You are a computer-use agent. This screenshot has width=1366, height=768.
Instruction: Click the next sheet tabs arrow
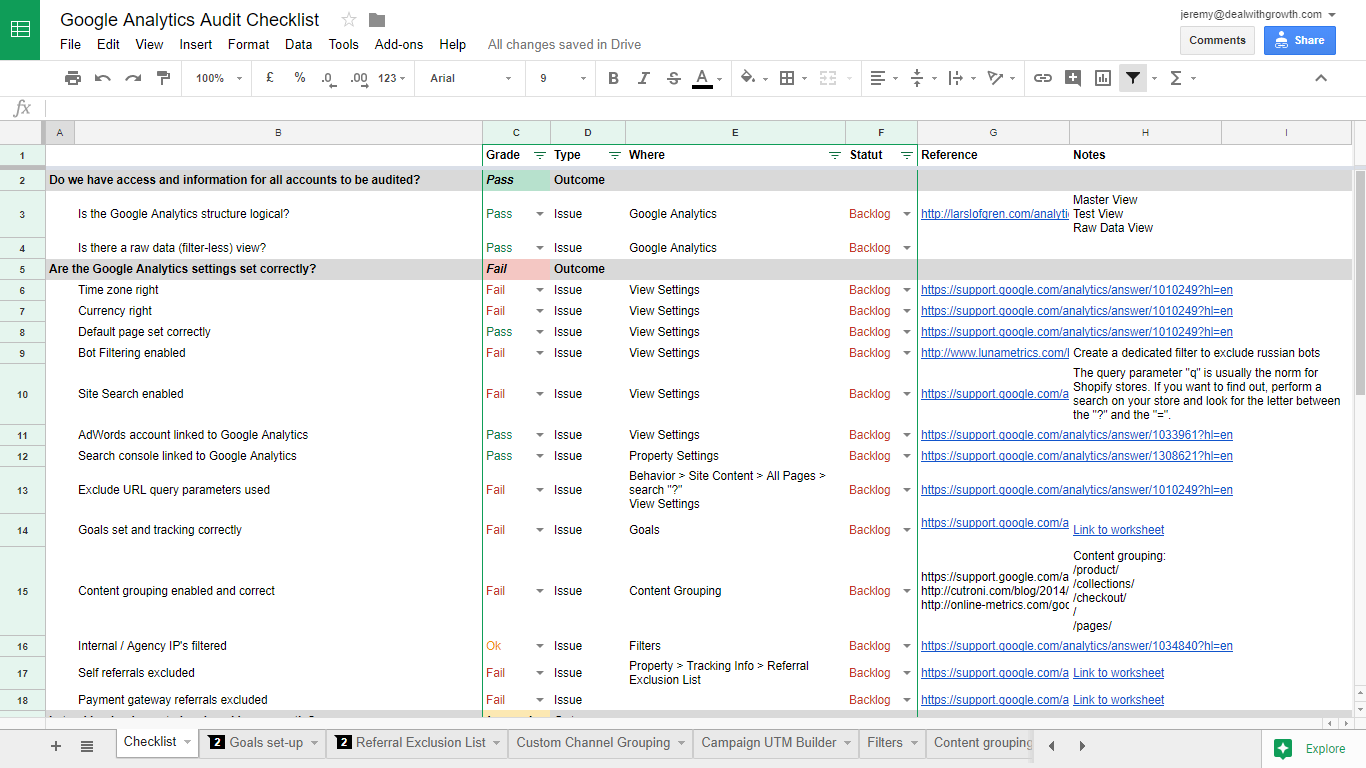pos(1082,746)
